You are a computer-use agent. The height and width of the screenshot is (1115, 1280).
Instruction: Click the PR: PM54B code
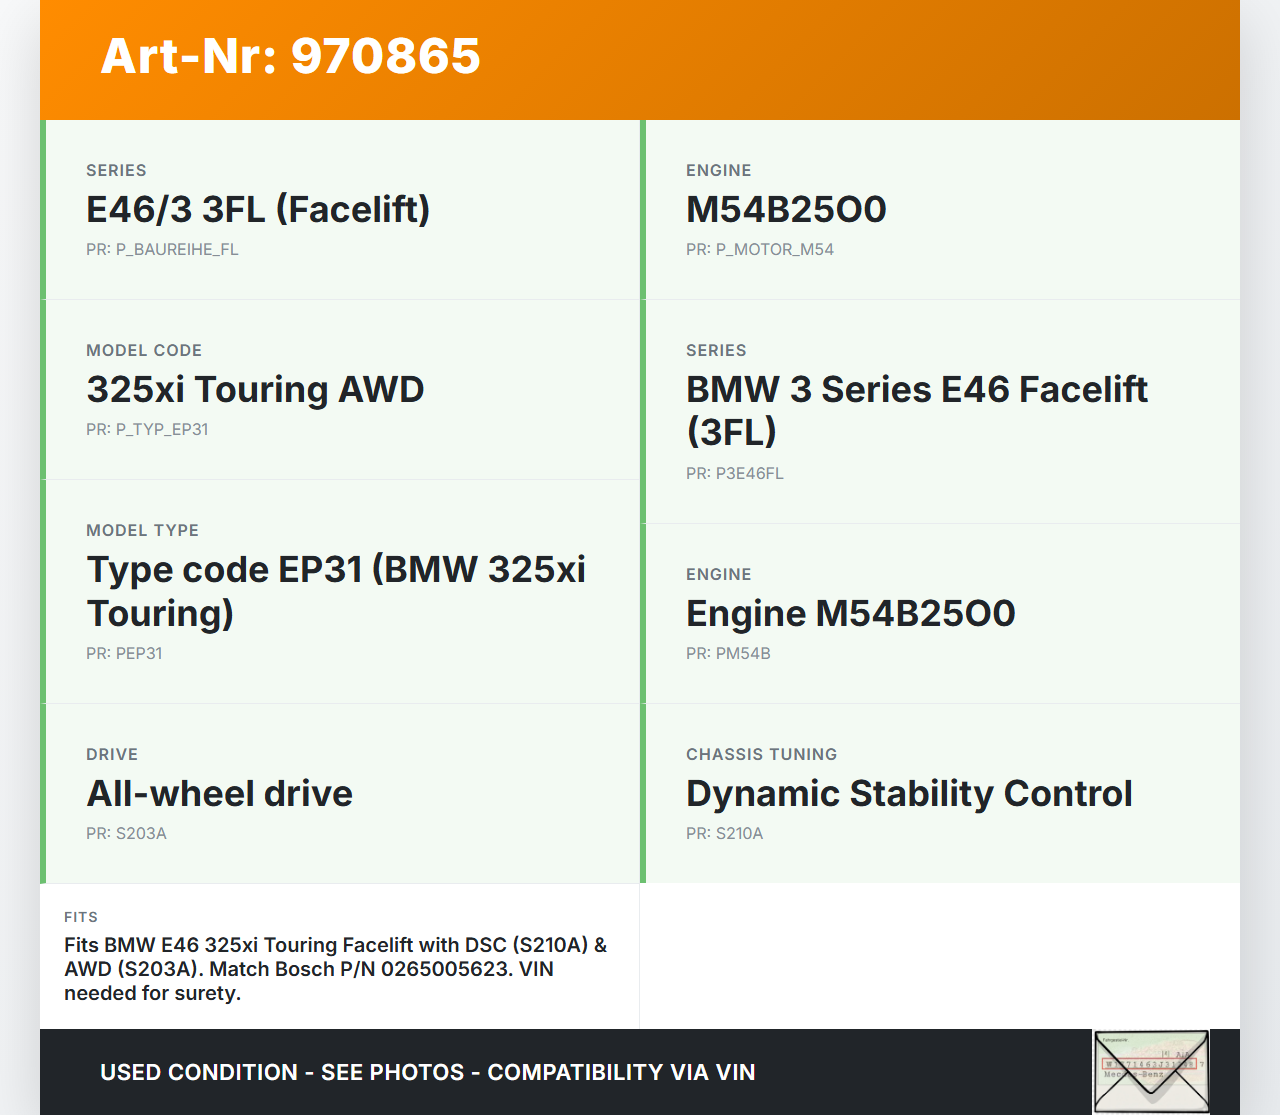[728, 654]
